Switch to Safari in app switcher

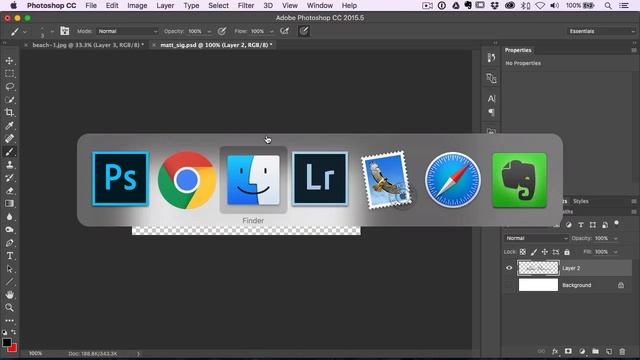click(453, 180)
